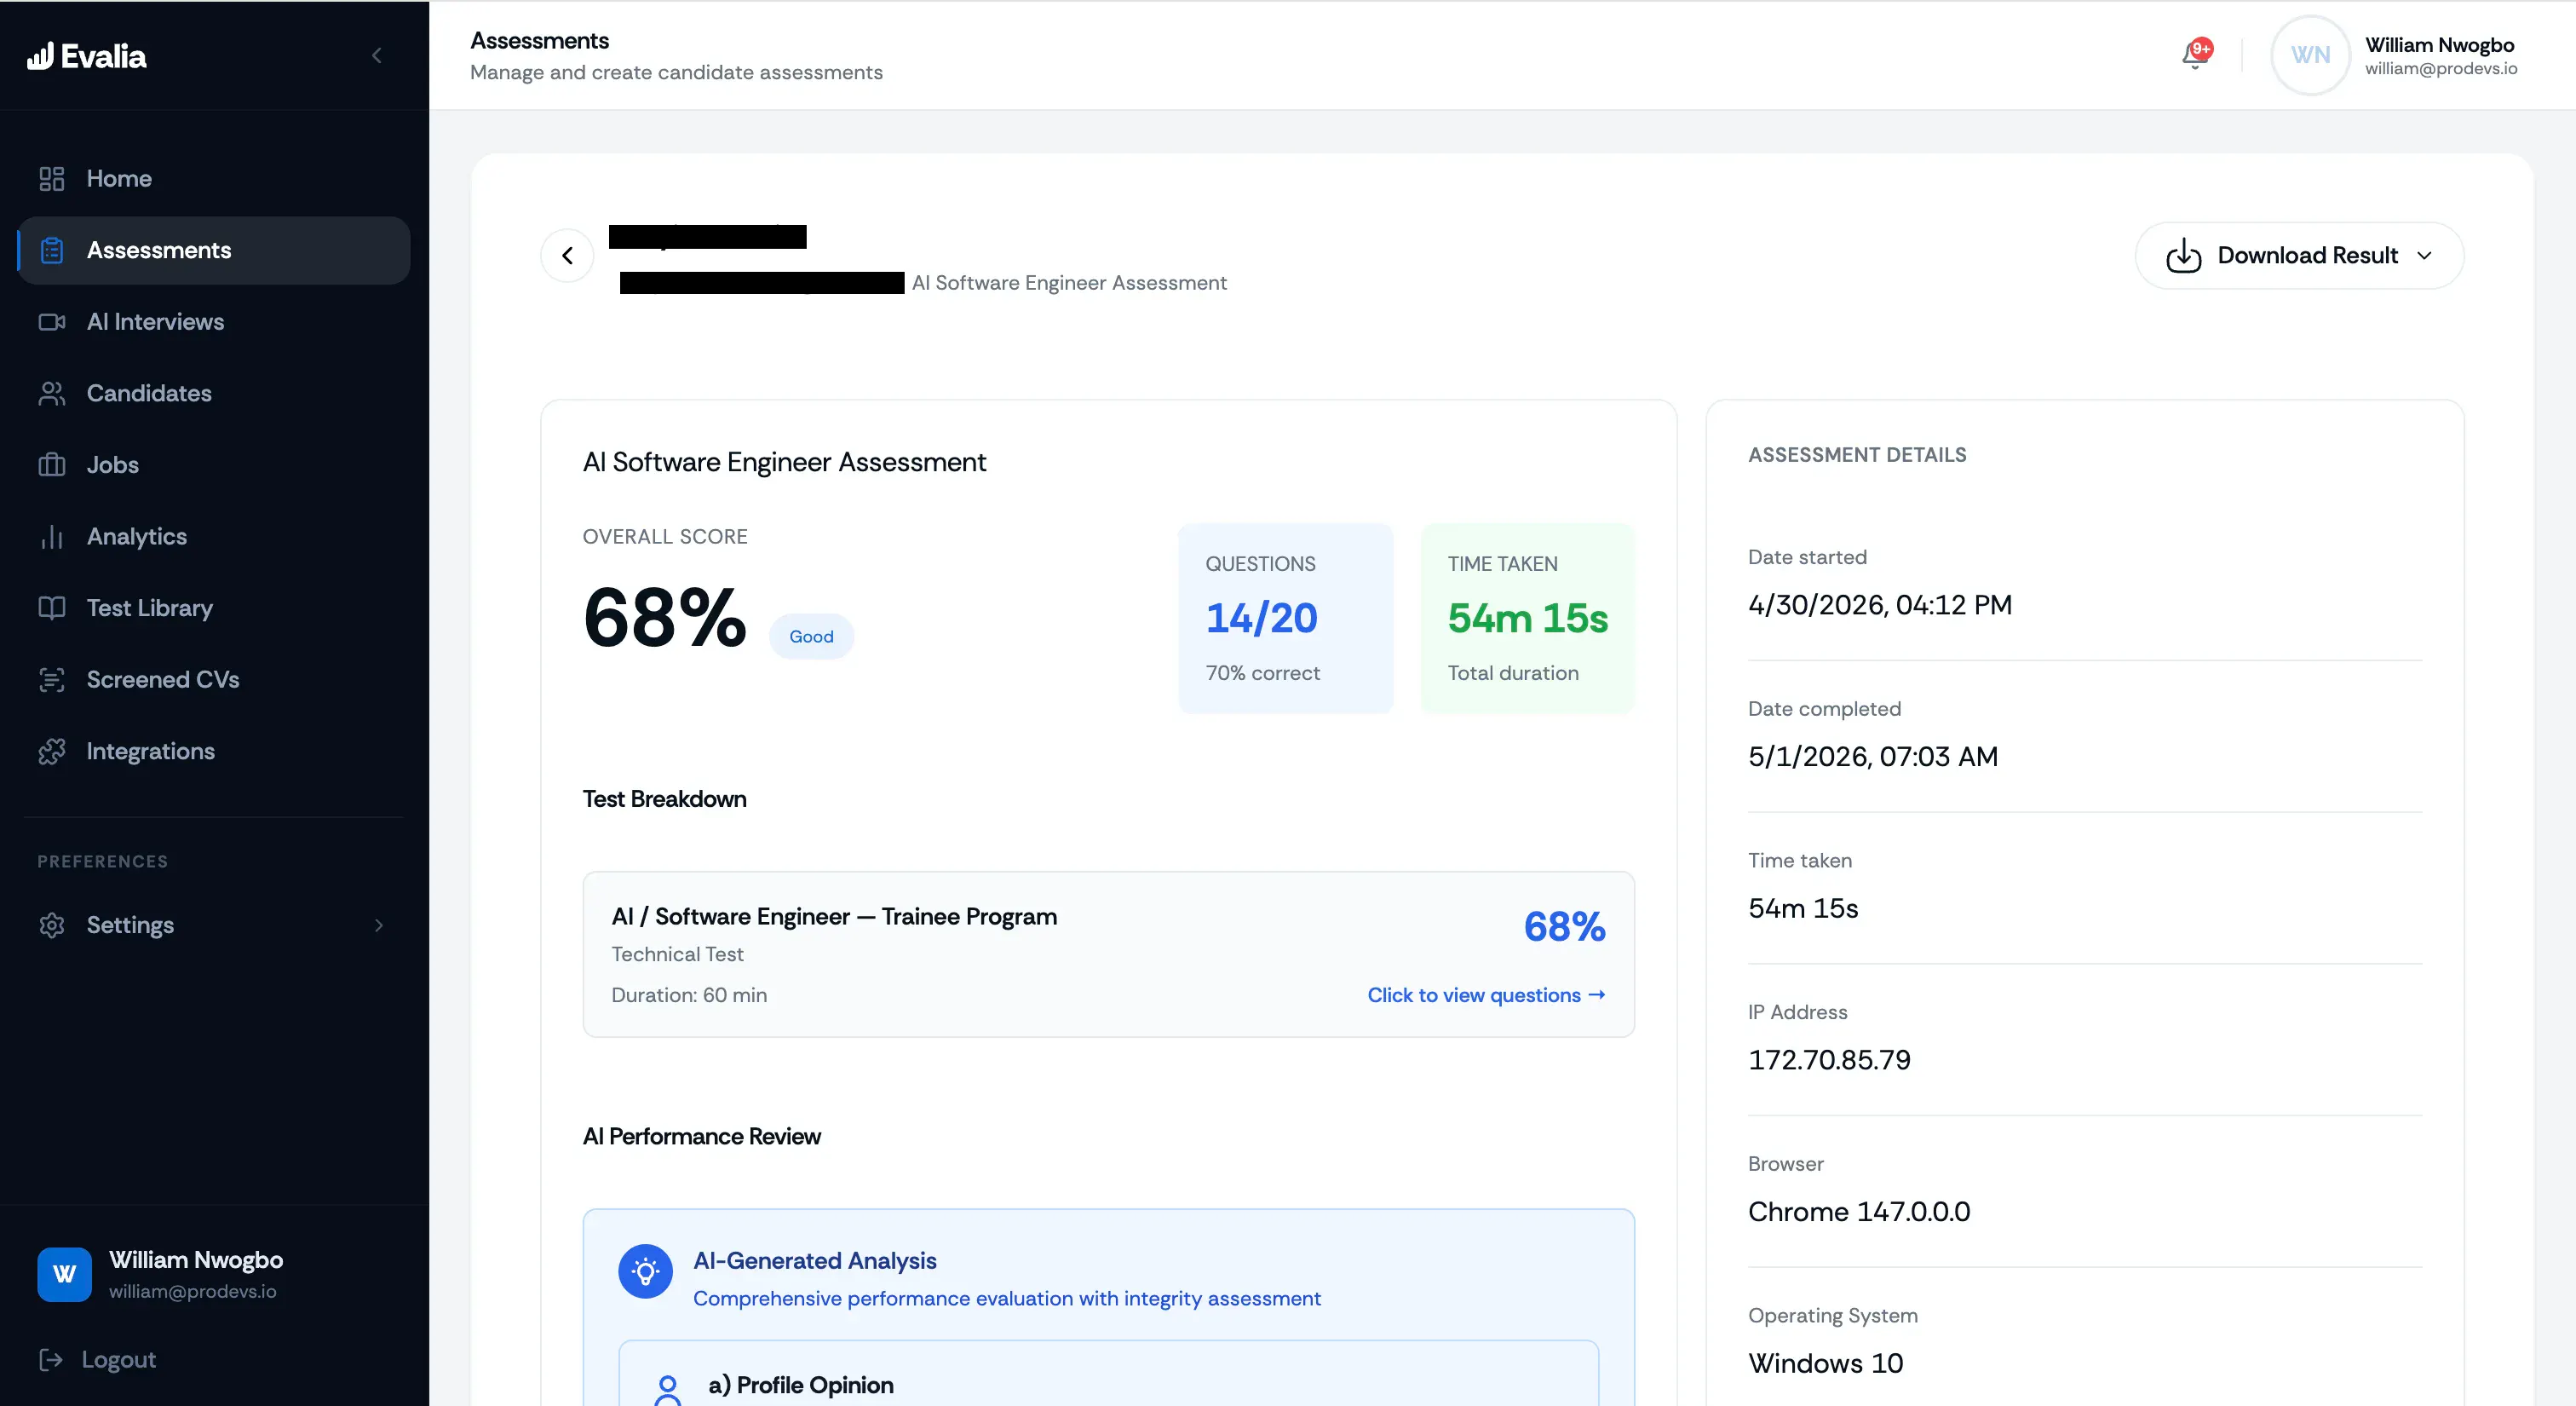
Task: Click the Assessments page title in header
Action: tap(540, 41)
